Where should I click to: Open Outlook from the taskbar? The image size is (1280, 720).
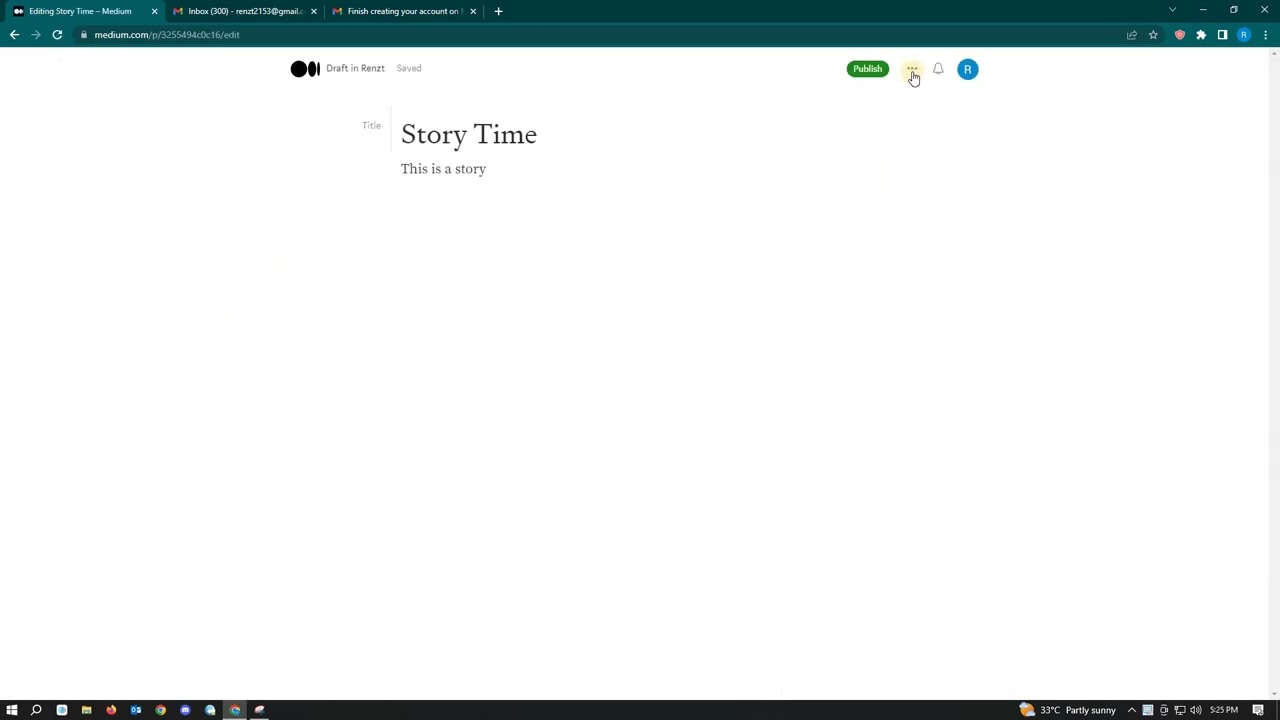tap(136, 710)
